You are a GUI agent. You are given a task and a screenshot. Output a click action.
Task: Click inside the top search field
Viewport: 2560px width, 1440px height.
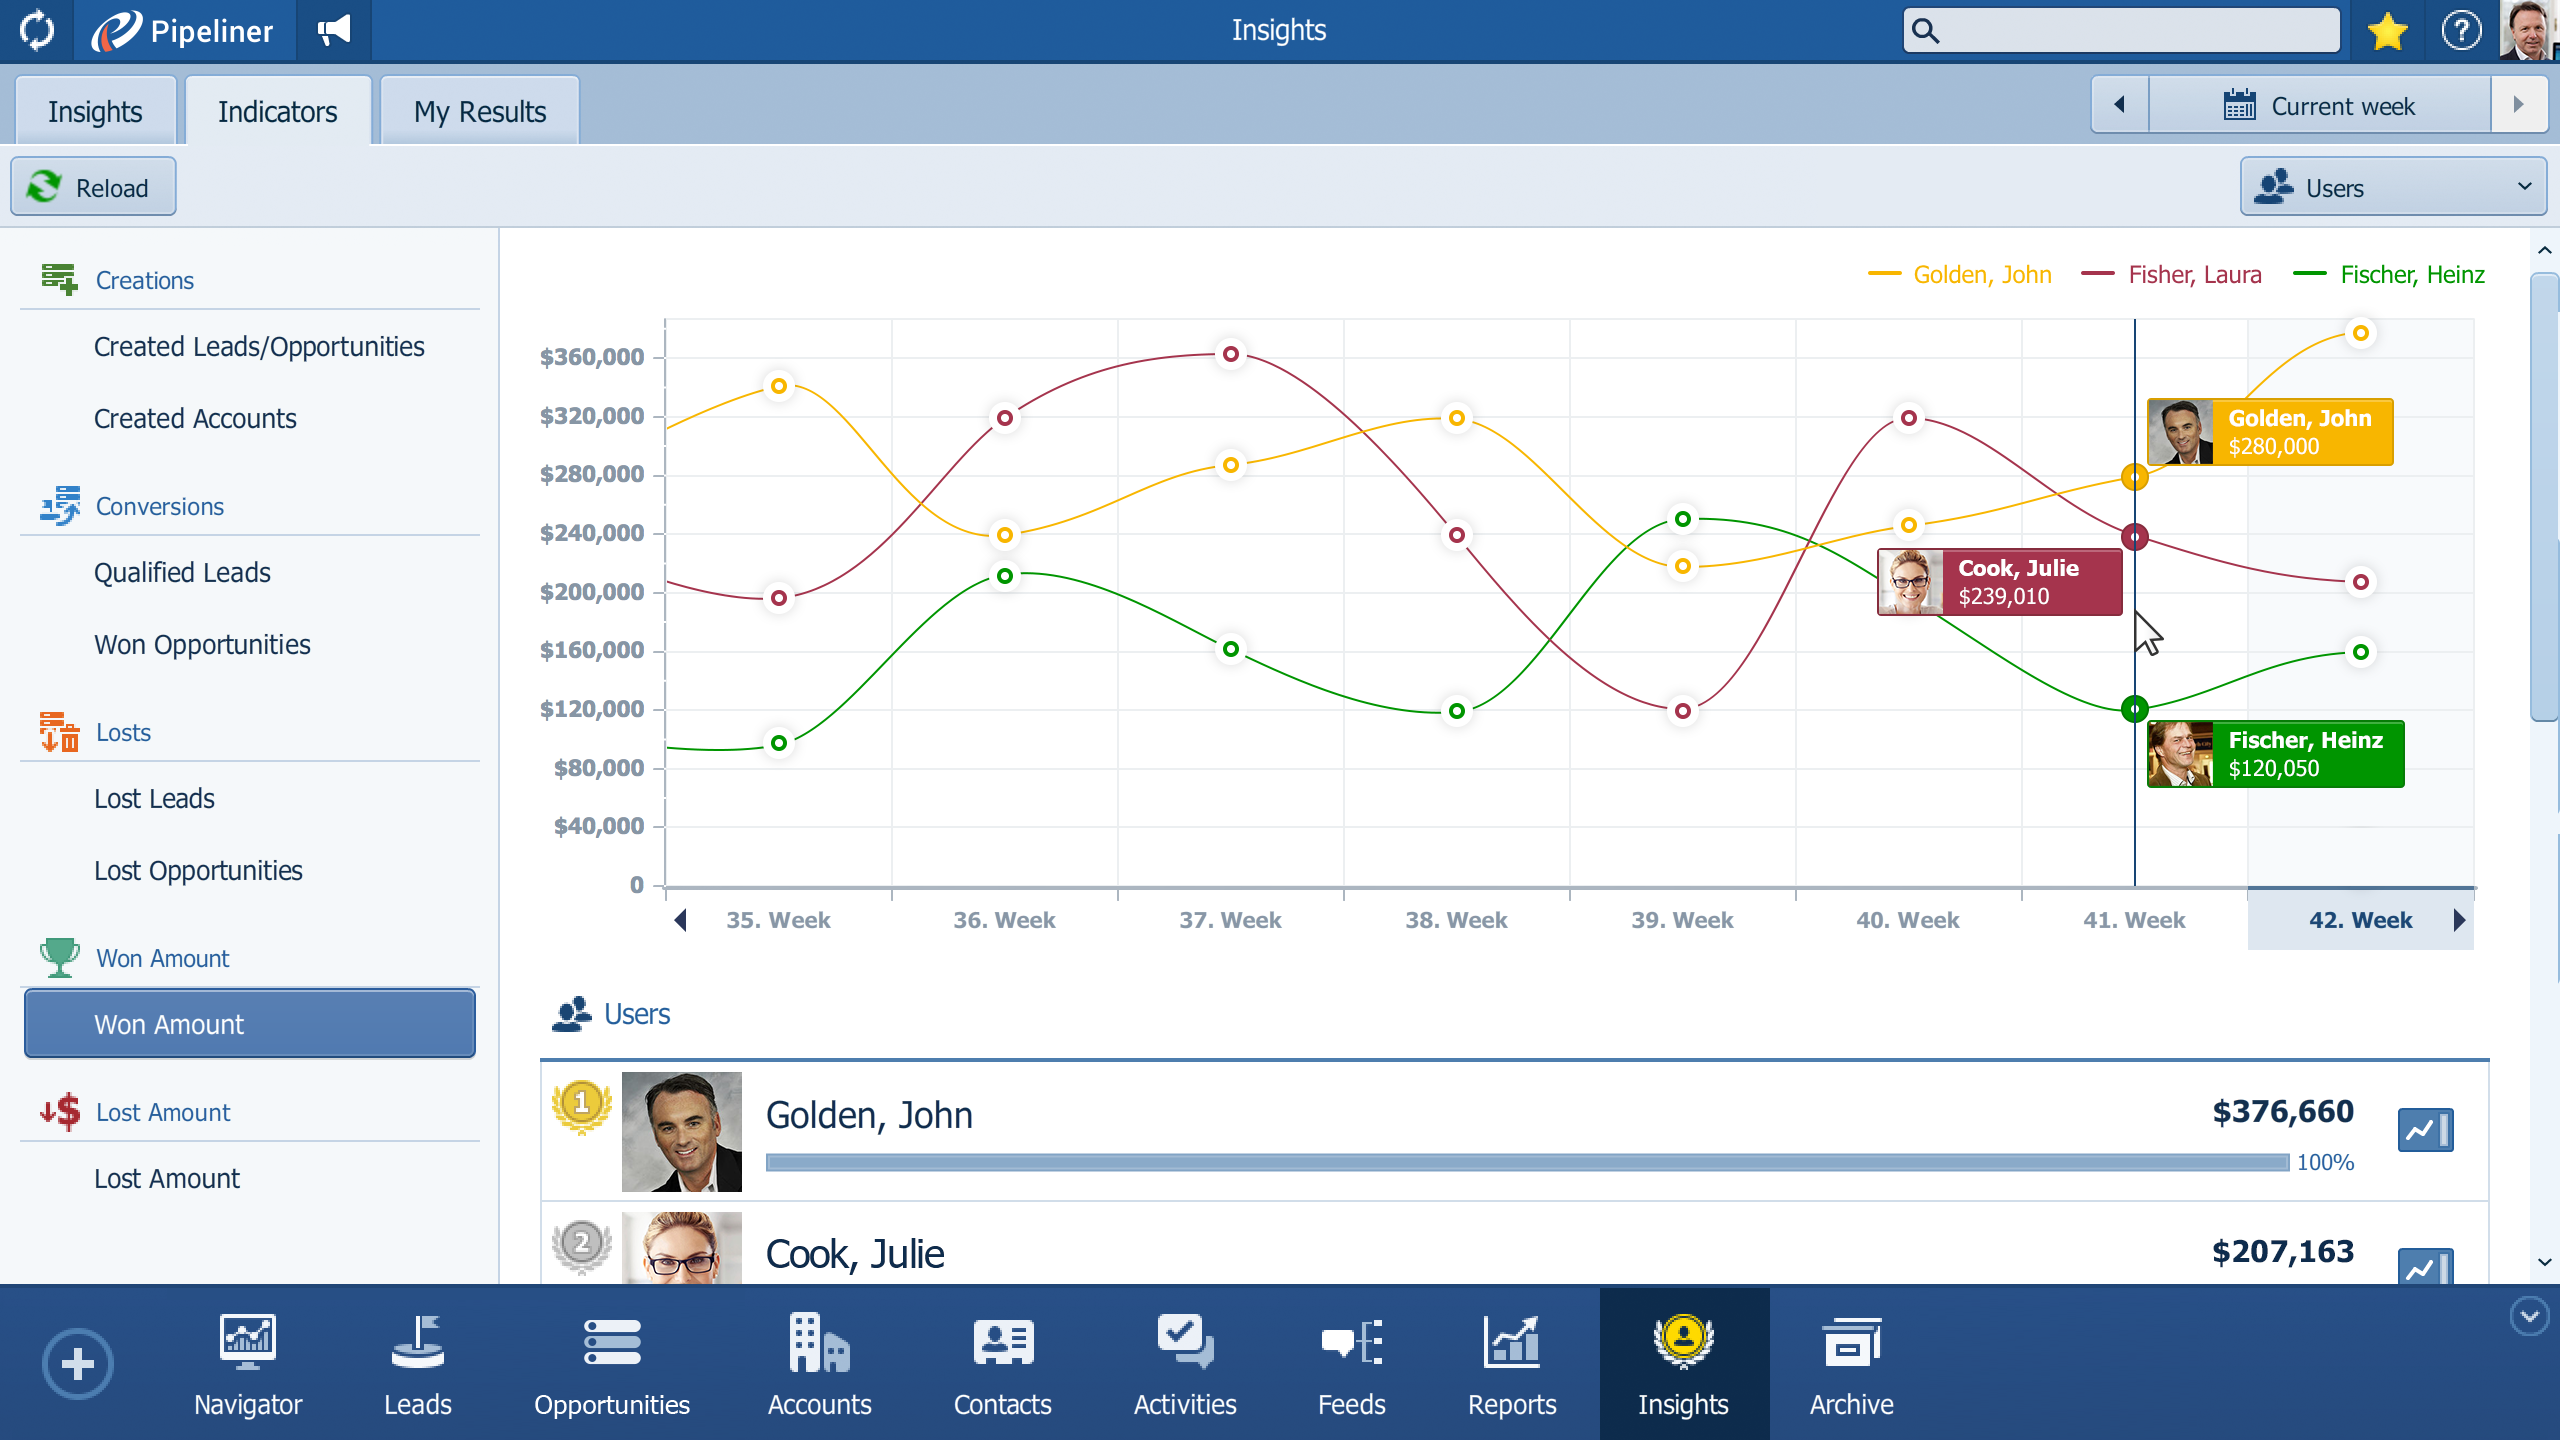tap(2122, 31)
